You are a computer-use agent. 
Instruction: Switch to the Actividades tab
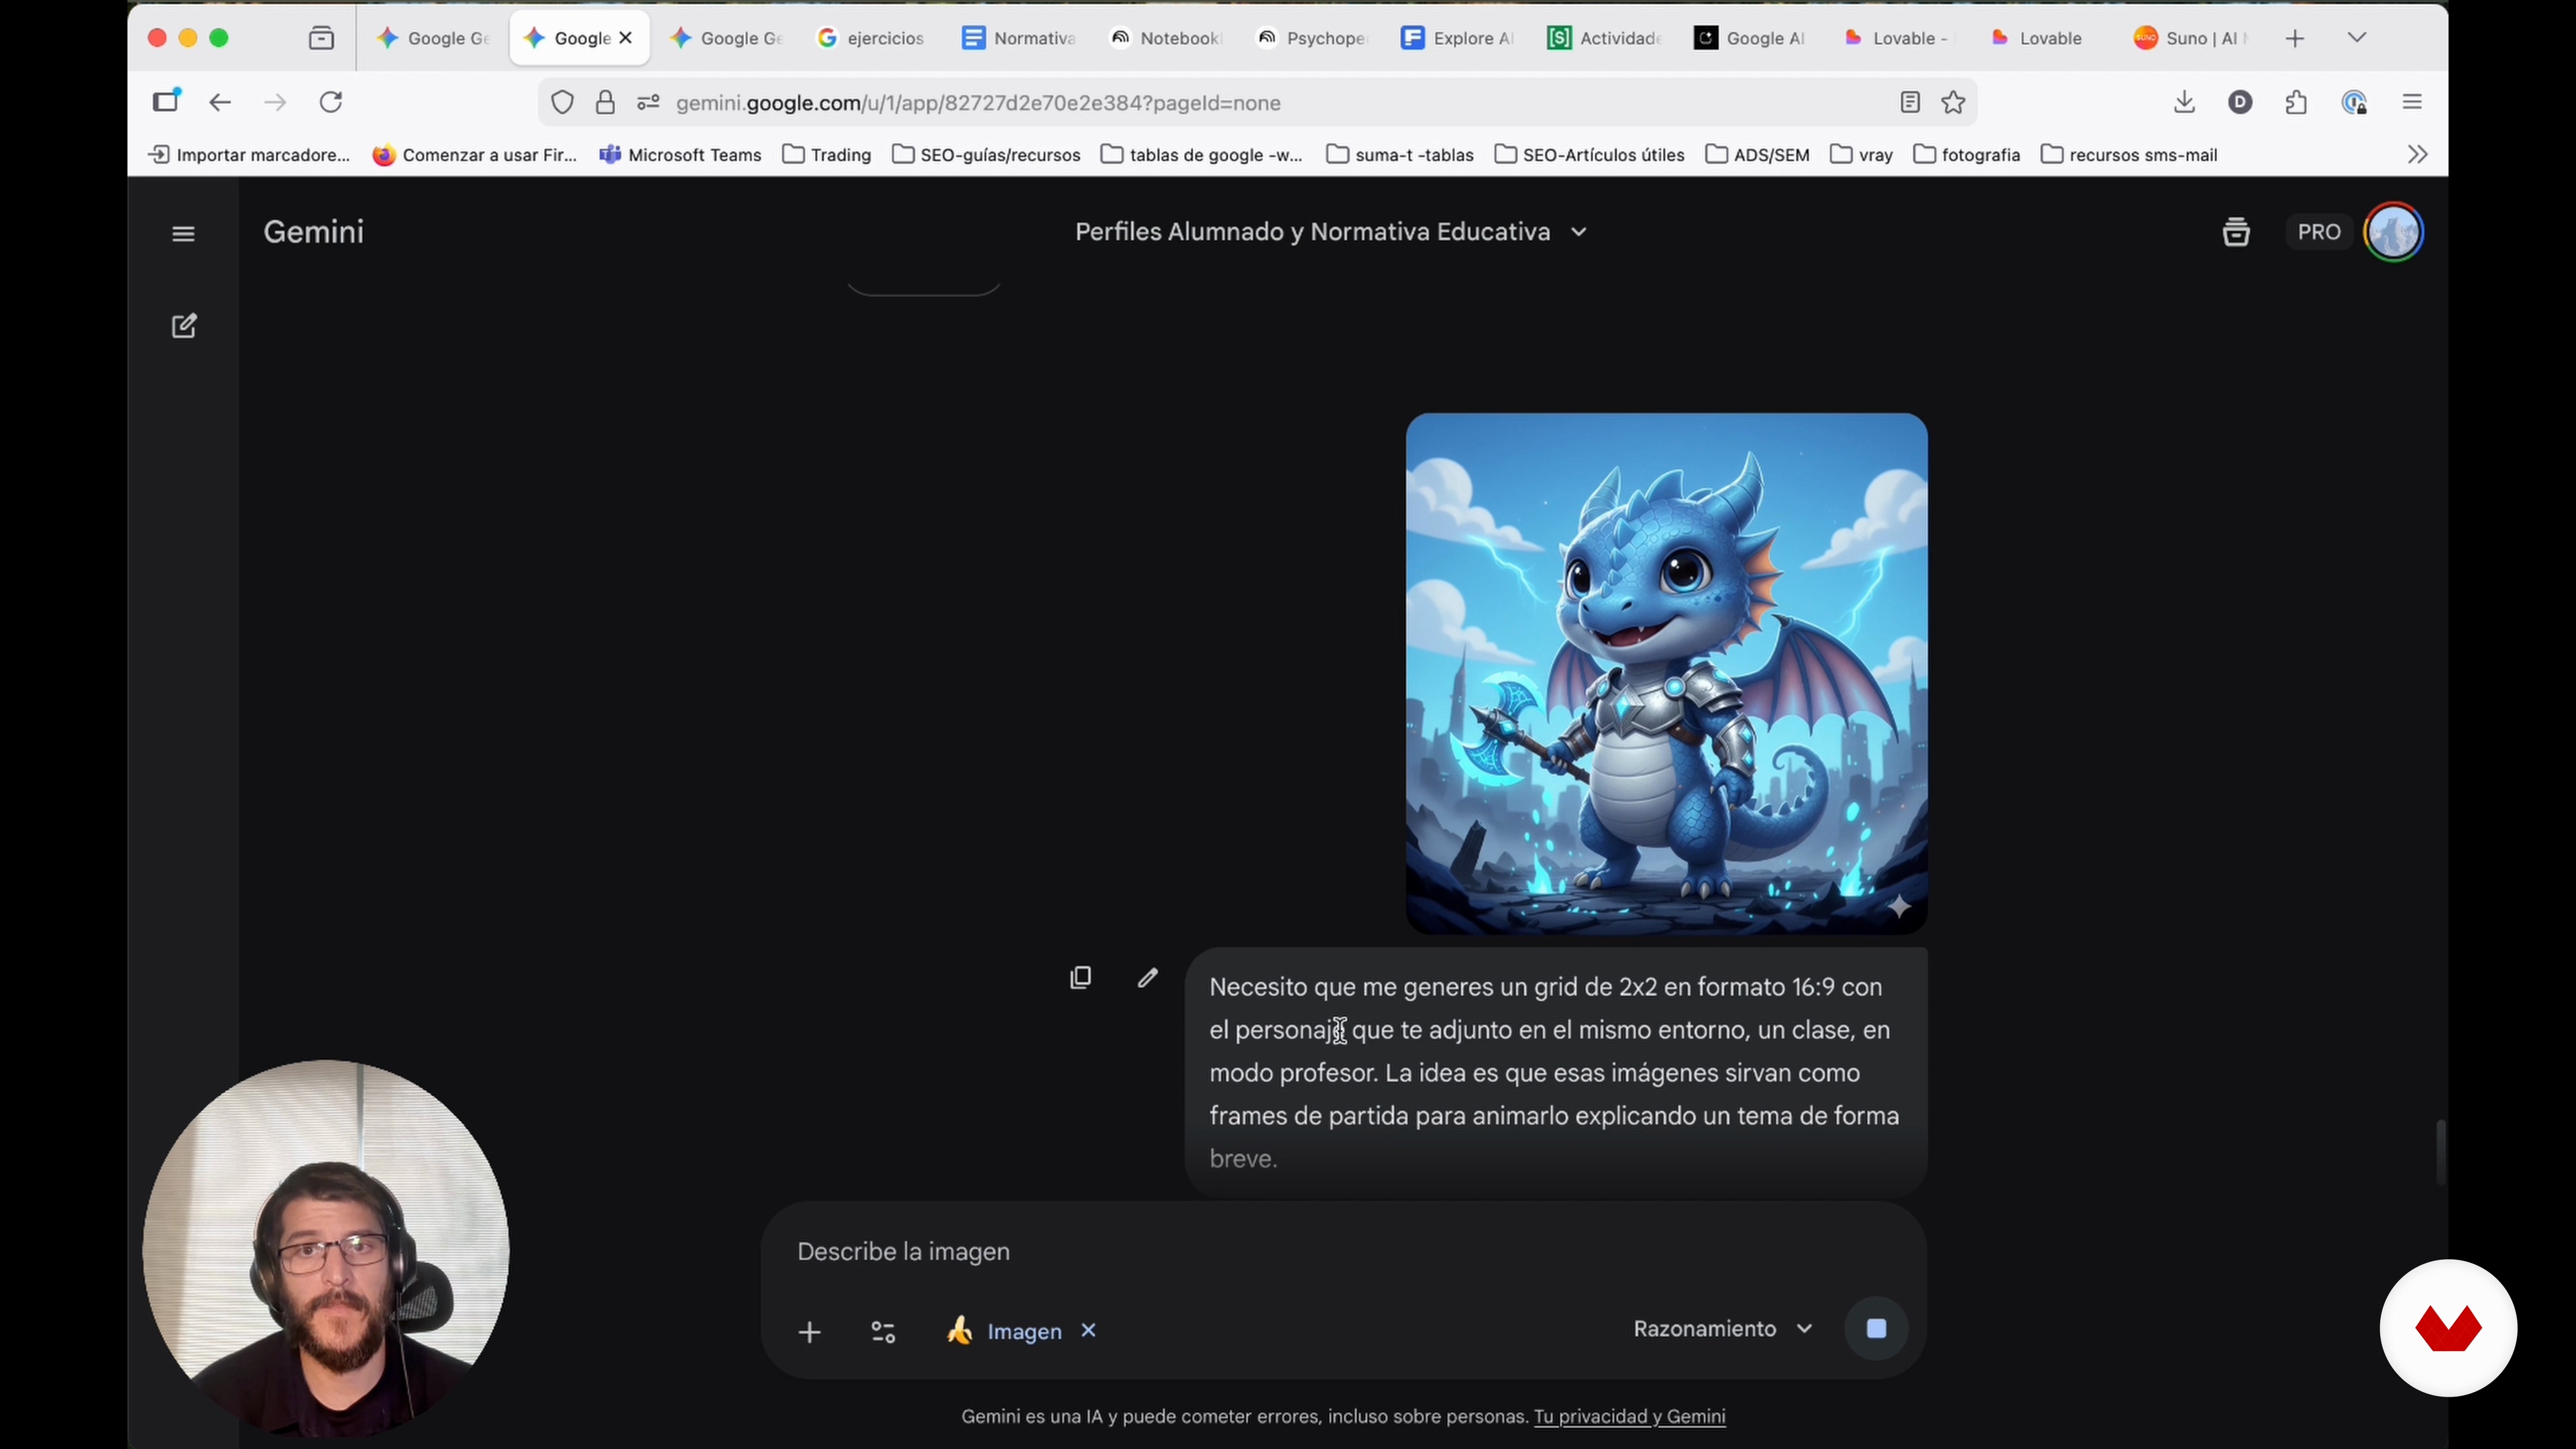[1605, 38]
